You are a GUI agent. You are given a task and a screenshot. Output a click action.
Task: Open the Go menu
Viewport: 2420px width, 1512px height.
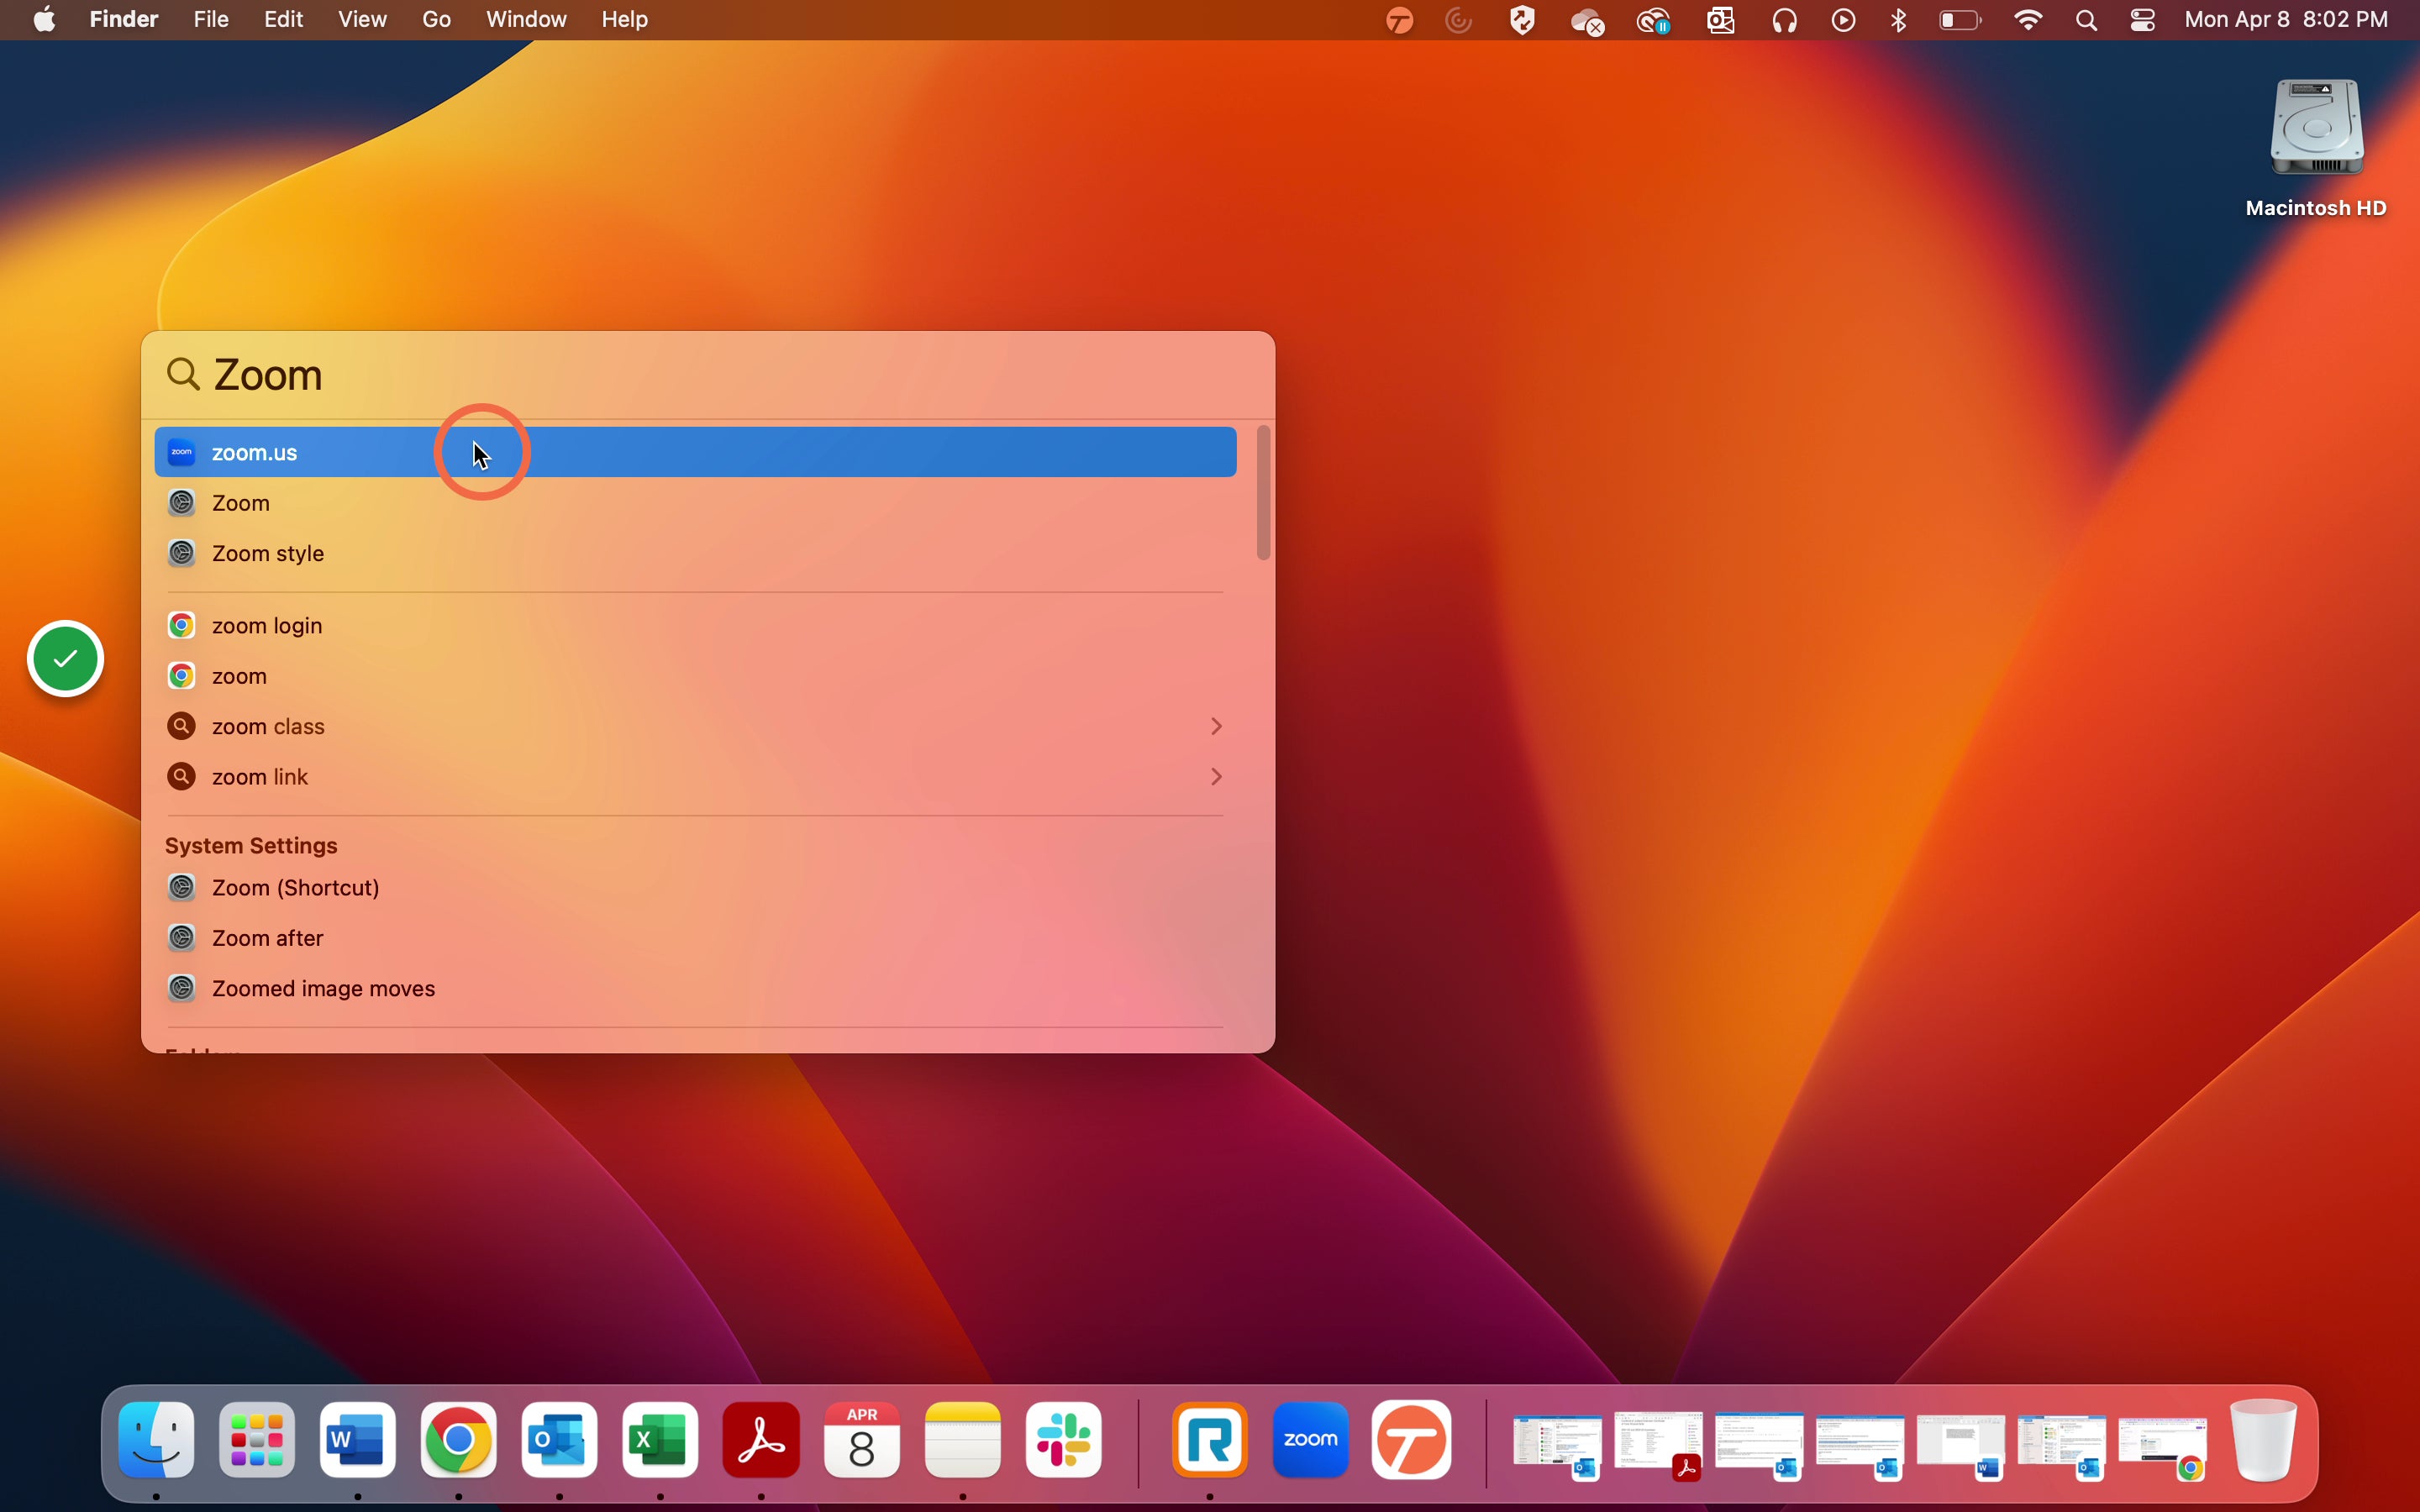(436, 20)
